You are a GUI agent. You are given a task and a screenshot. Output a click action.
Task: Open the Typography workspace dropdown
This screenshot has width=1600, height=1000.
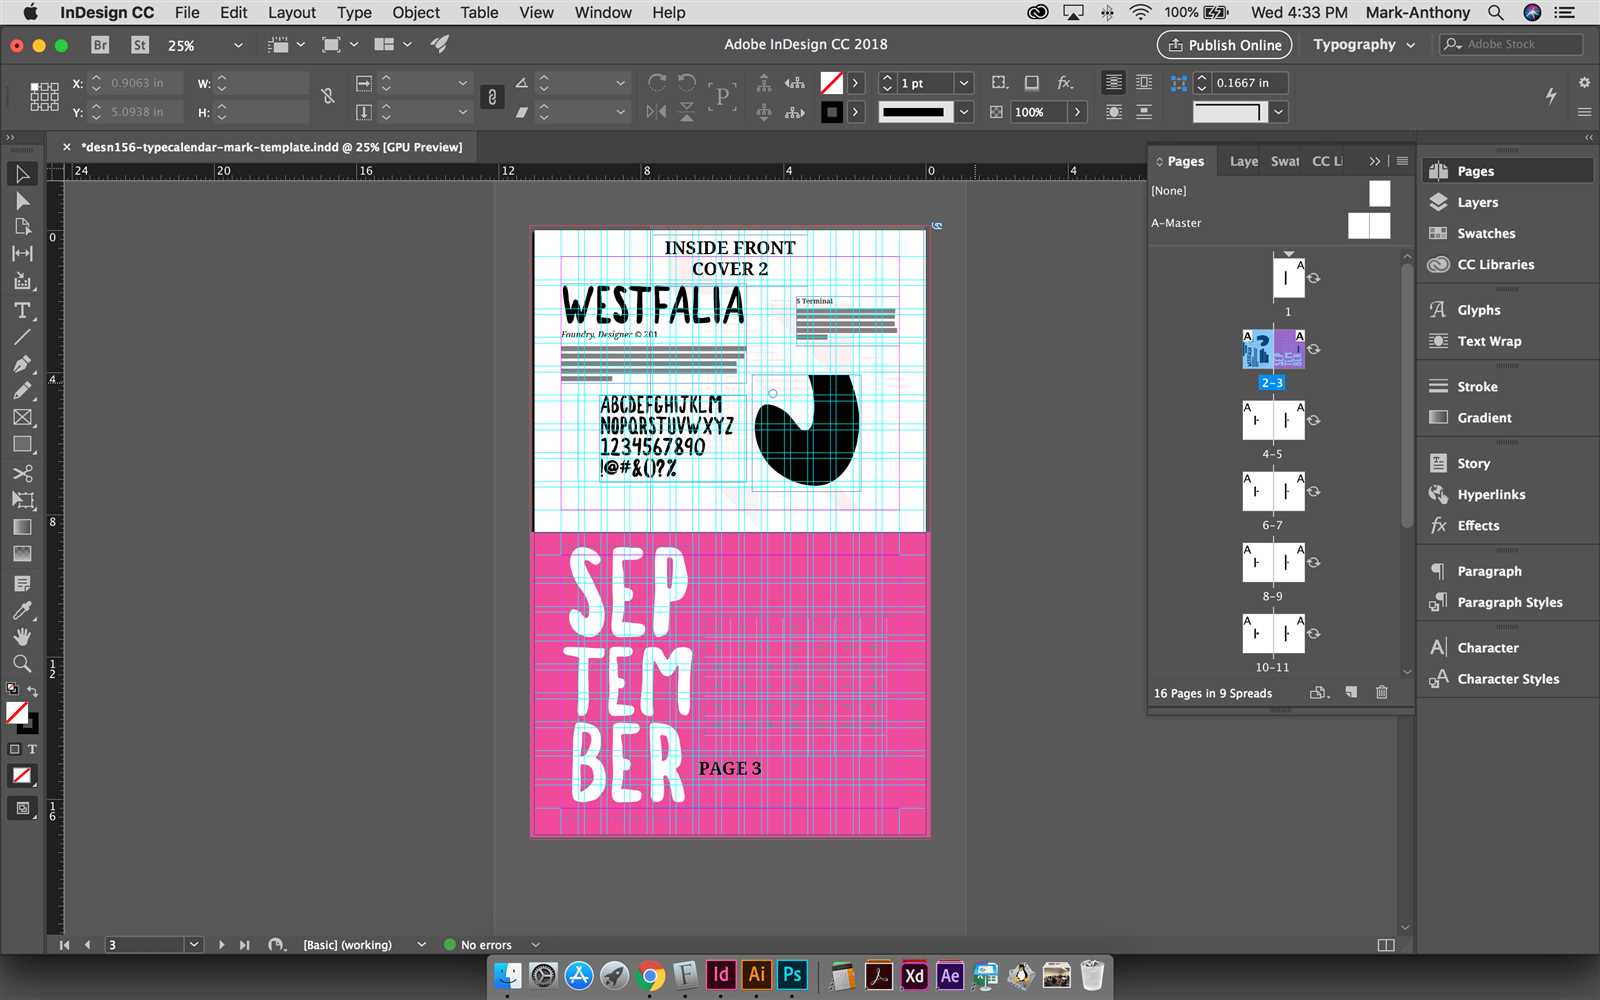coord(1364,44)
